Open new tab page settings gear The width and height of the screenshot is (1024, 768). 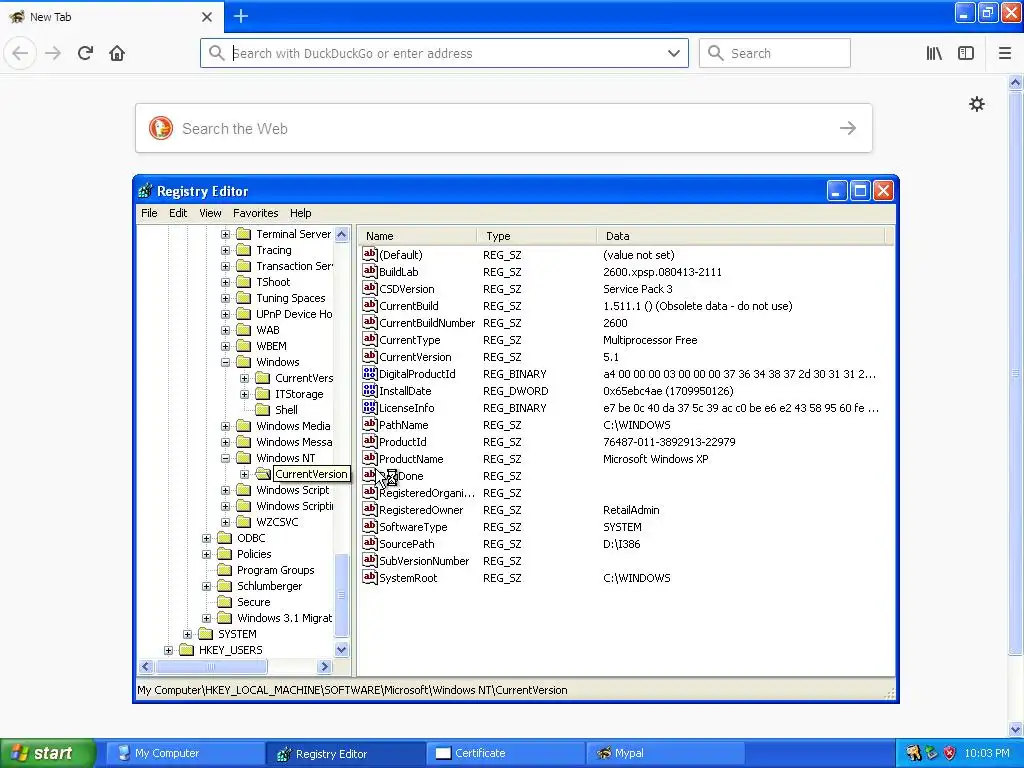click(976, 104)
